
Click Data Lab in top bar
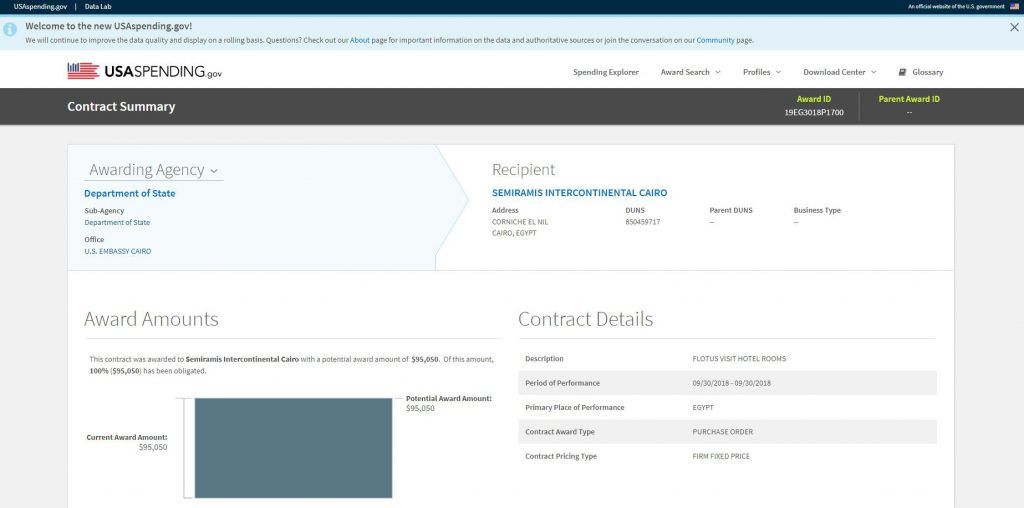click(98, 6)
